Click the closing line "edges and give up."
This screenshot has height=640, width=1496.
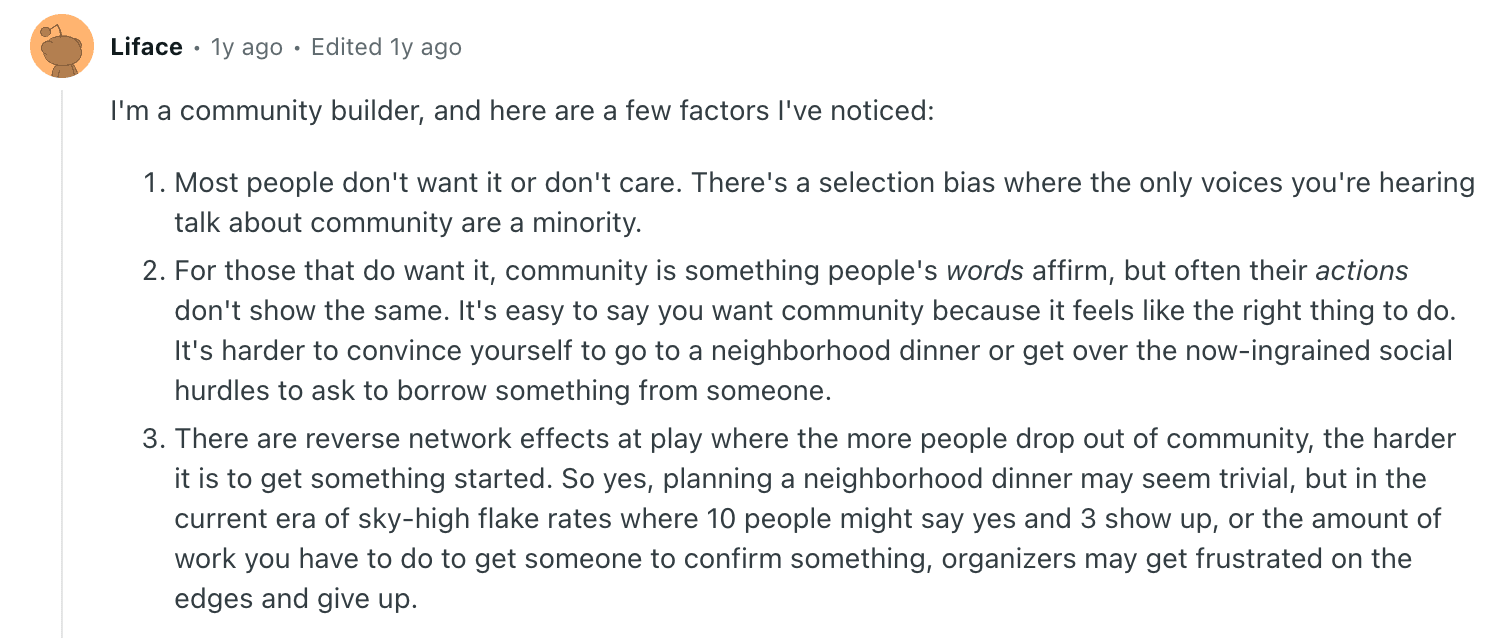click(295, 599)
